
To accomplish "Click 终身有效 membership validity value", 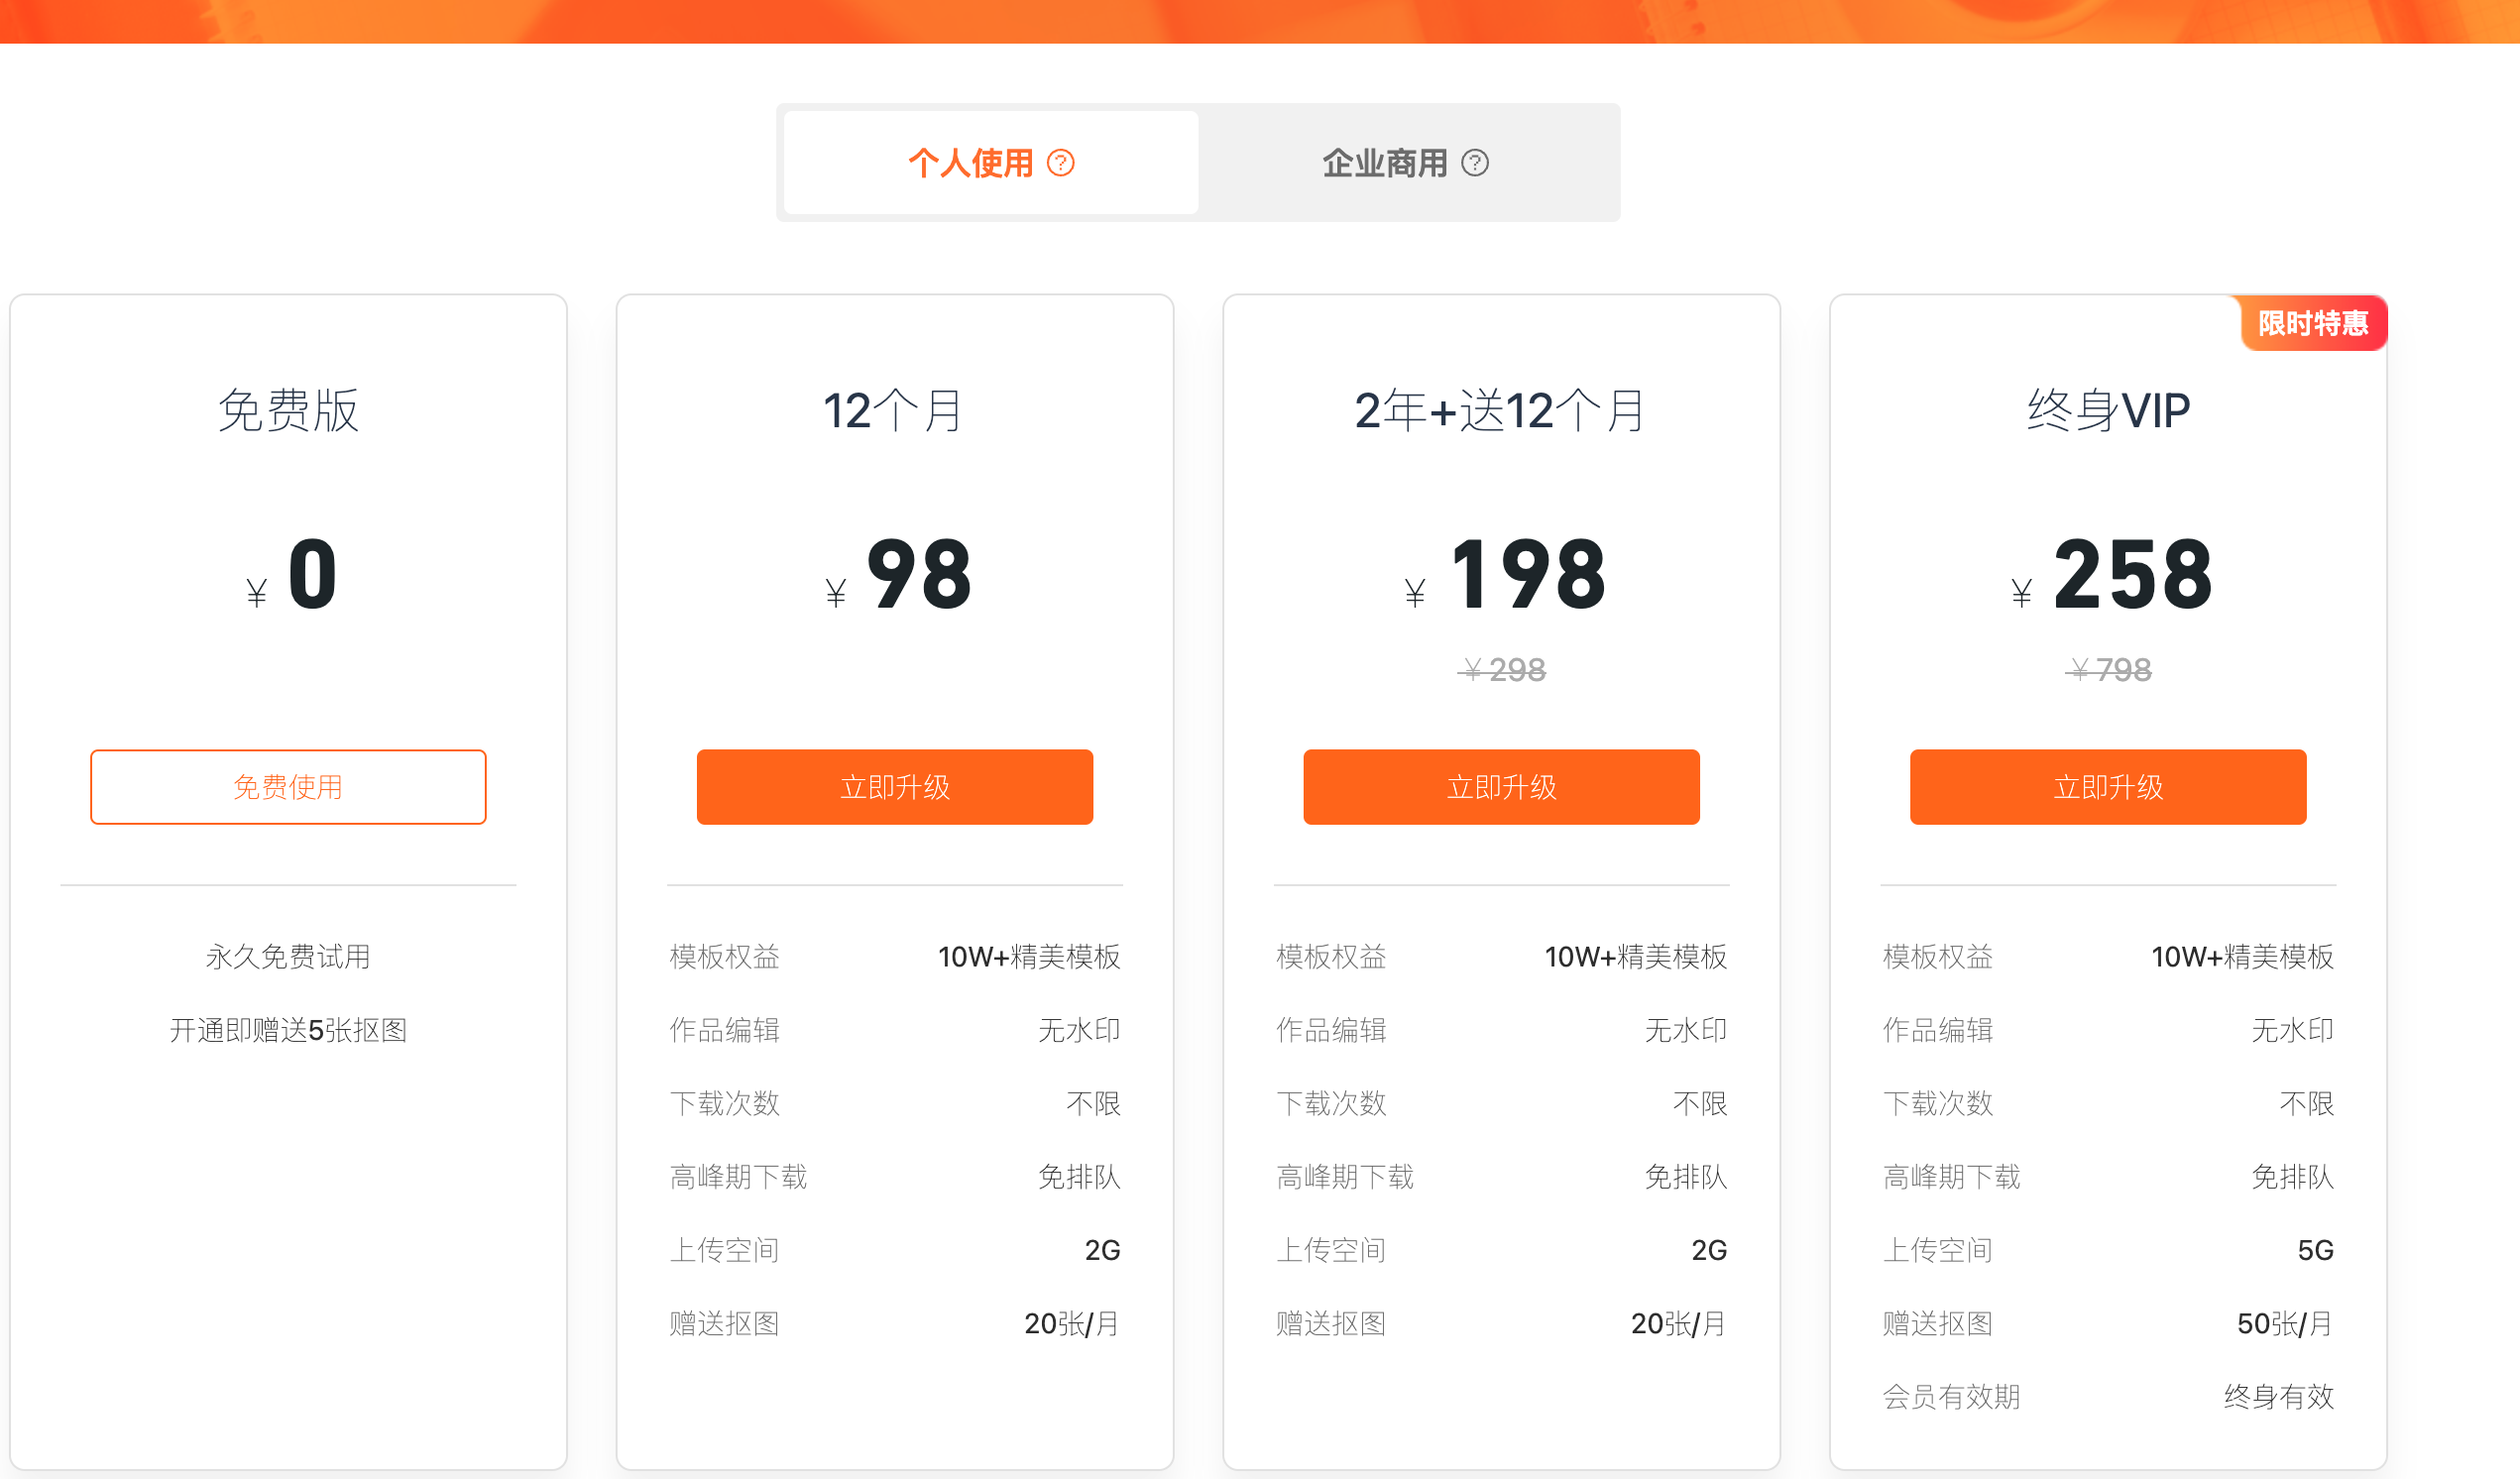I will 2277,1397.
